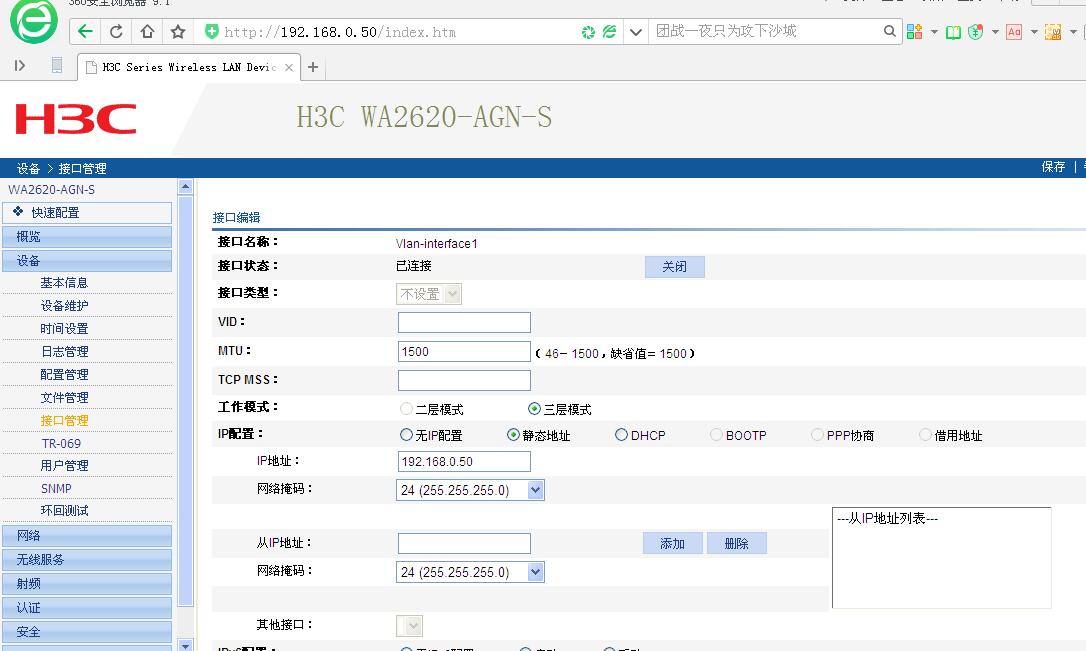Click the red Aa translation icon
This screenshot has height=651, width=1086.
[x=1014, y=32]
